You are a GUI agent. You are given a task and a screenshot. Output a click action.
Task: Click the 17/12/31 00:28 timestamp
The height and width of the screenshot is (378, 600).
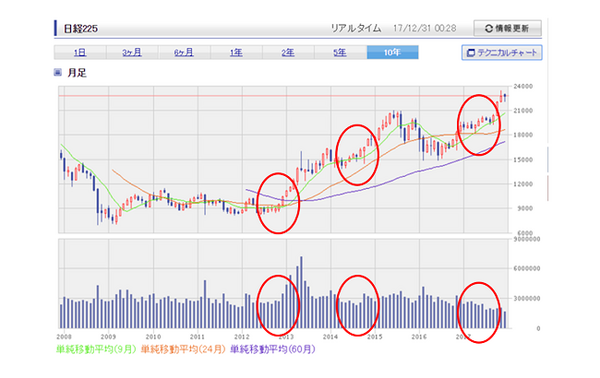coord(424,28)
